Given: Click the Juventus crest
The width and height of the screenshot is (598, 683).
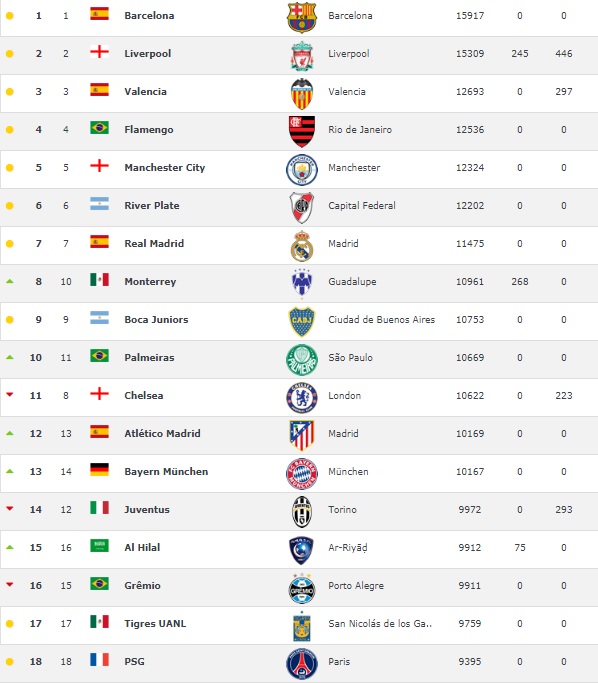Looking at the screenshot, I should [302, 511].
